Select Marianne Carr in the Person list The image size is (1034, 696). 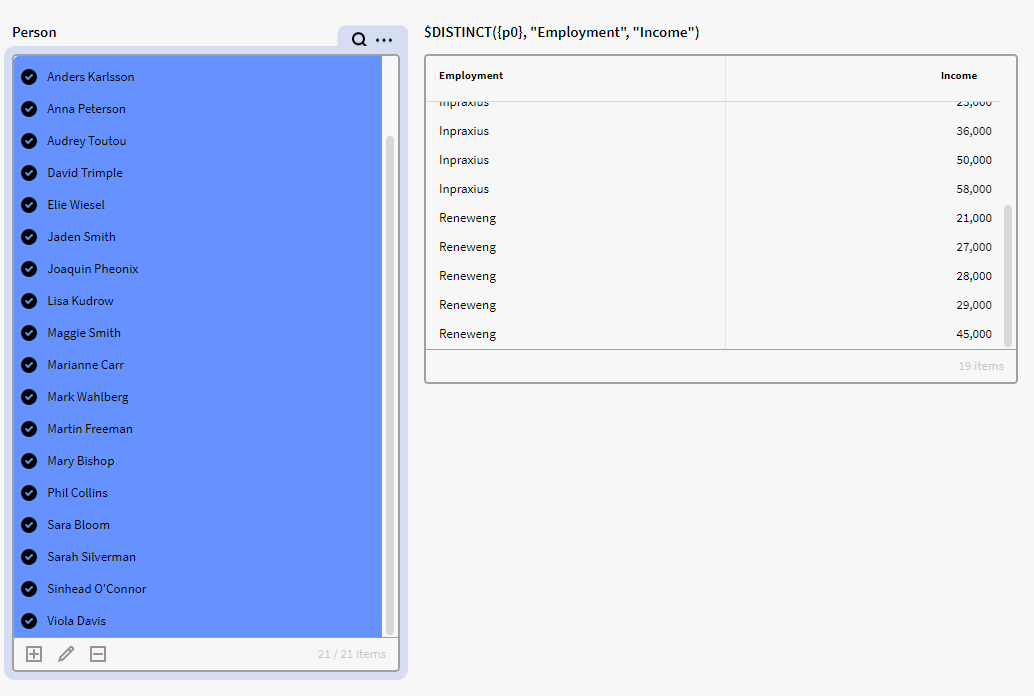point(86,365)
